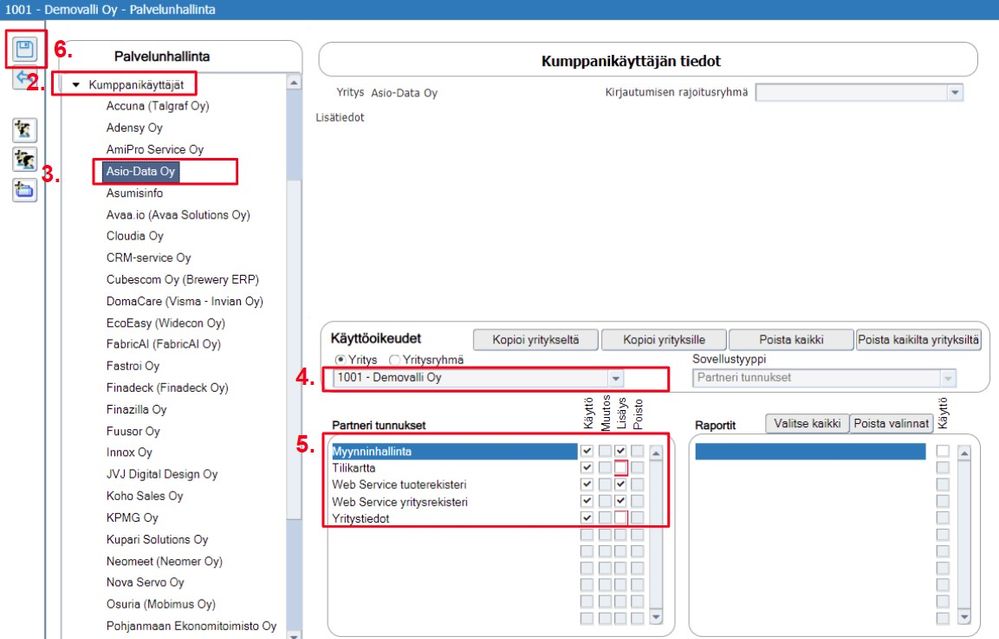Click Kopioi yrityksille button
999x639 pixels.
(664, 340)
